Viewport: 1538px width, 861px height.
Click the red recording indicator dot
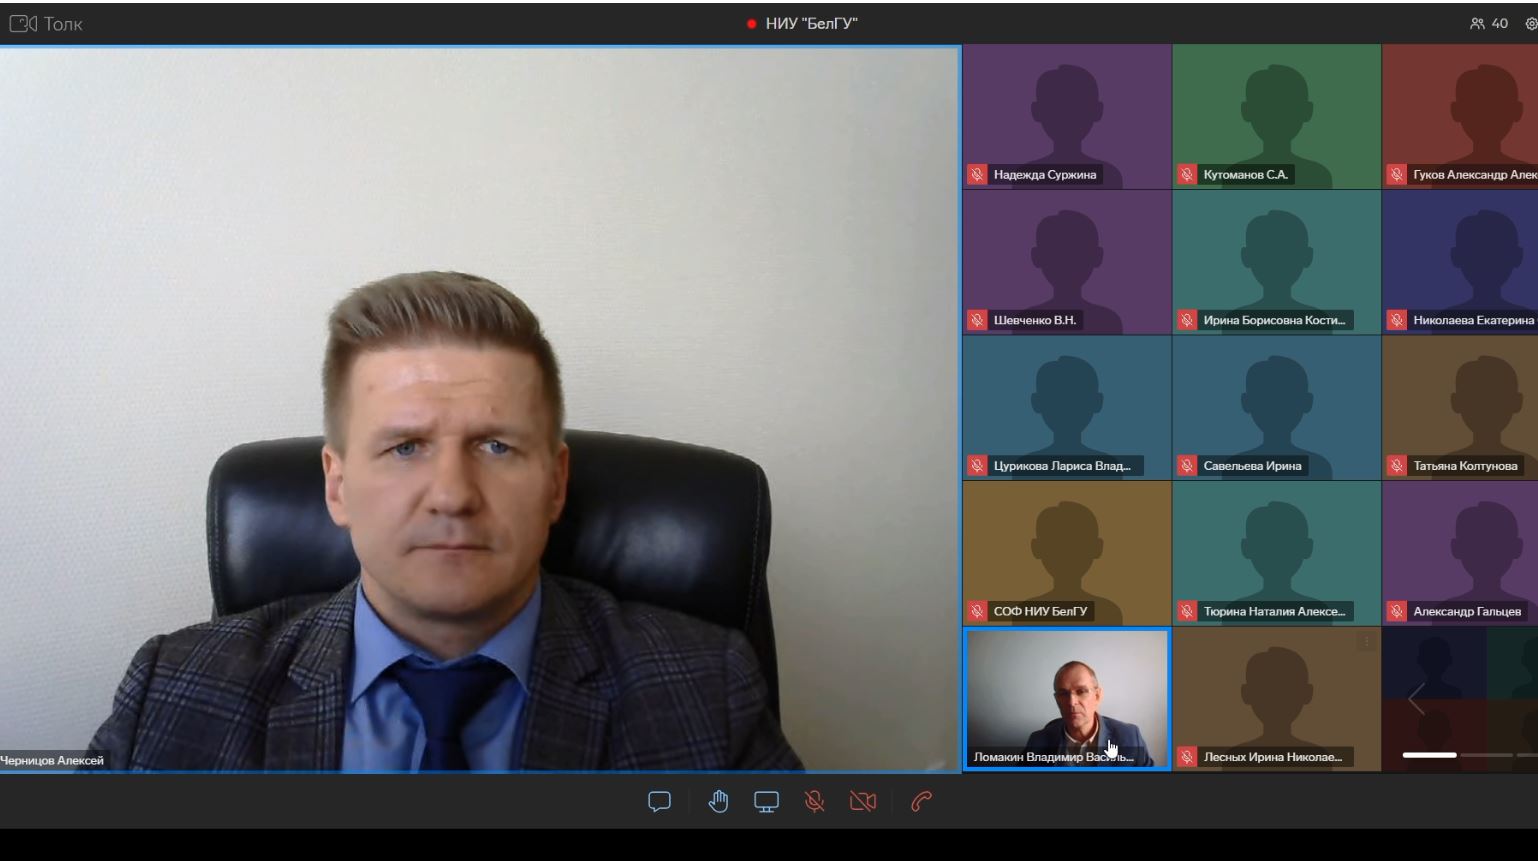[x=751, y=24]
